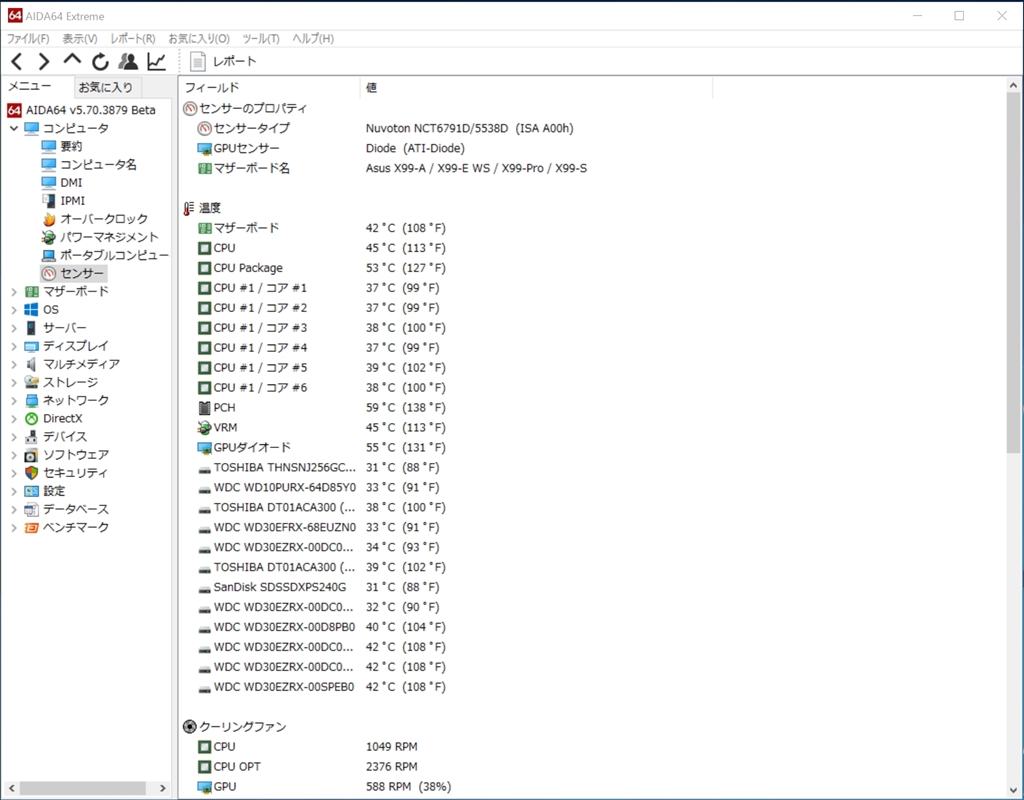
Task: Click the up-level arrow toolbar icon
Action: [72, 60]
